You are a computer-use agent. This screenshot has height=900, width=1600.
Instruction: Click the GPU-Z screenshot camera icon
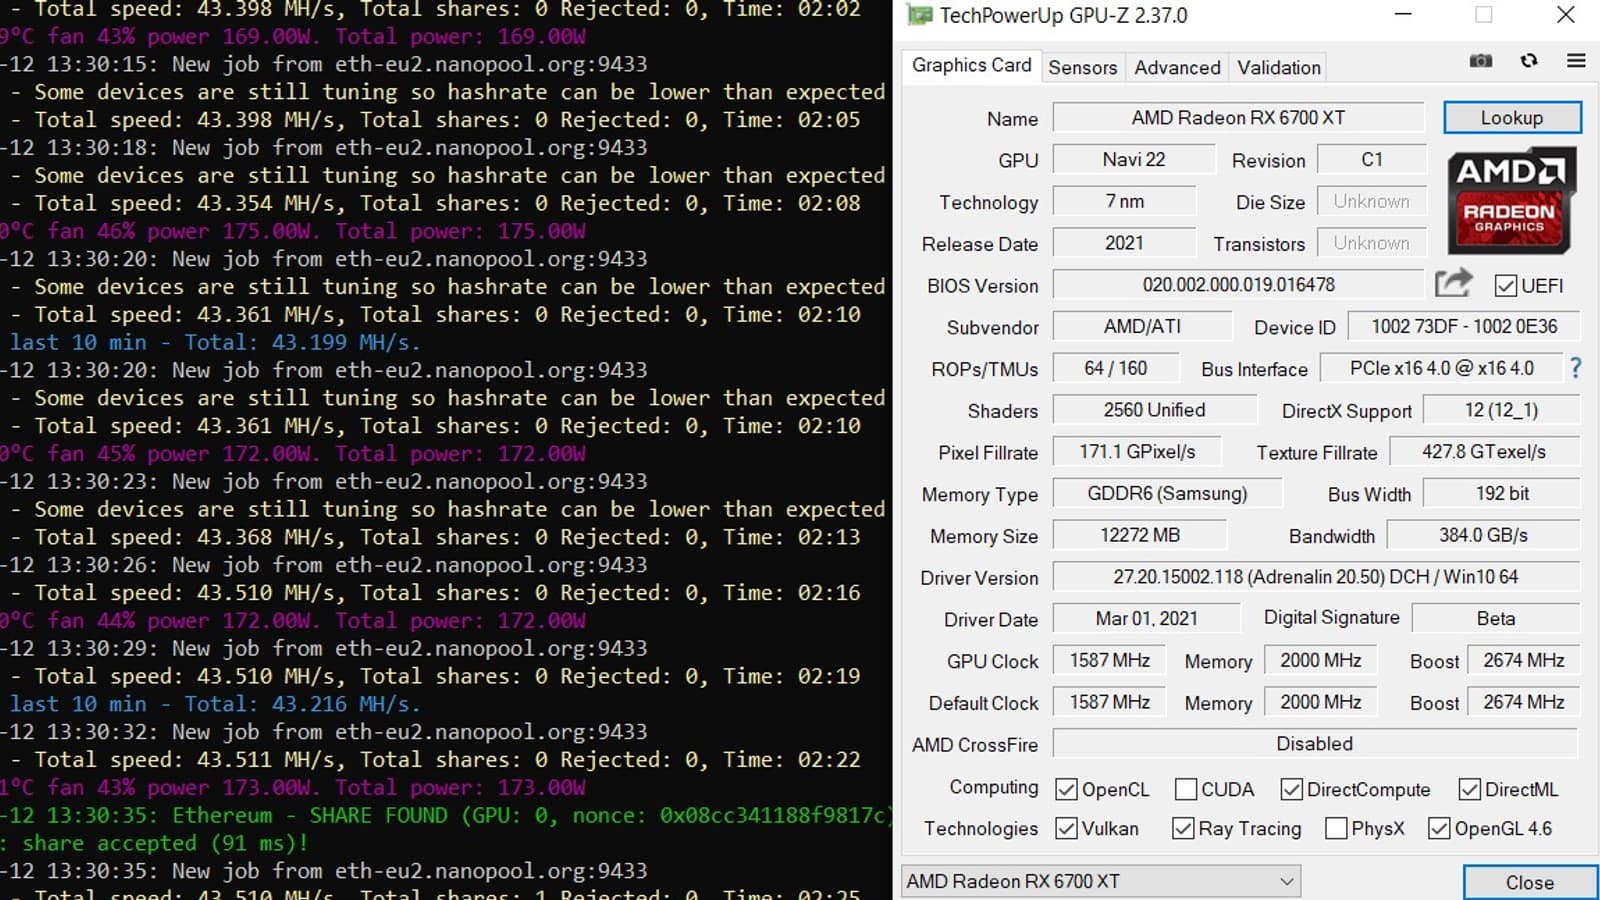(1481, 61)
